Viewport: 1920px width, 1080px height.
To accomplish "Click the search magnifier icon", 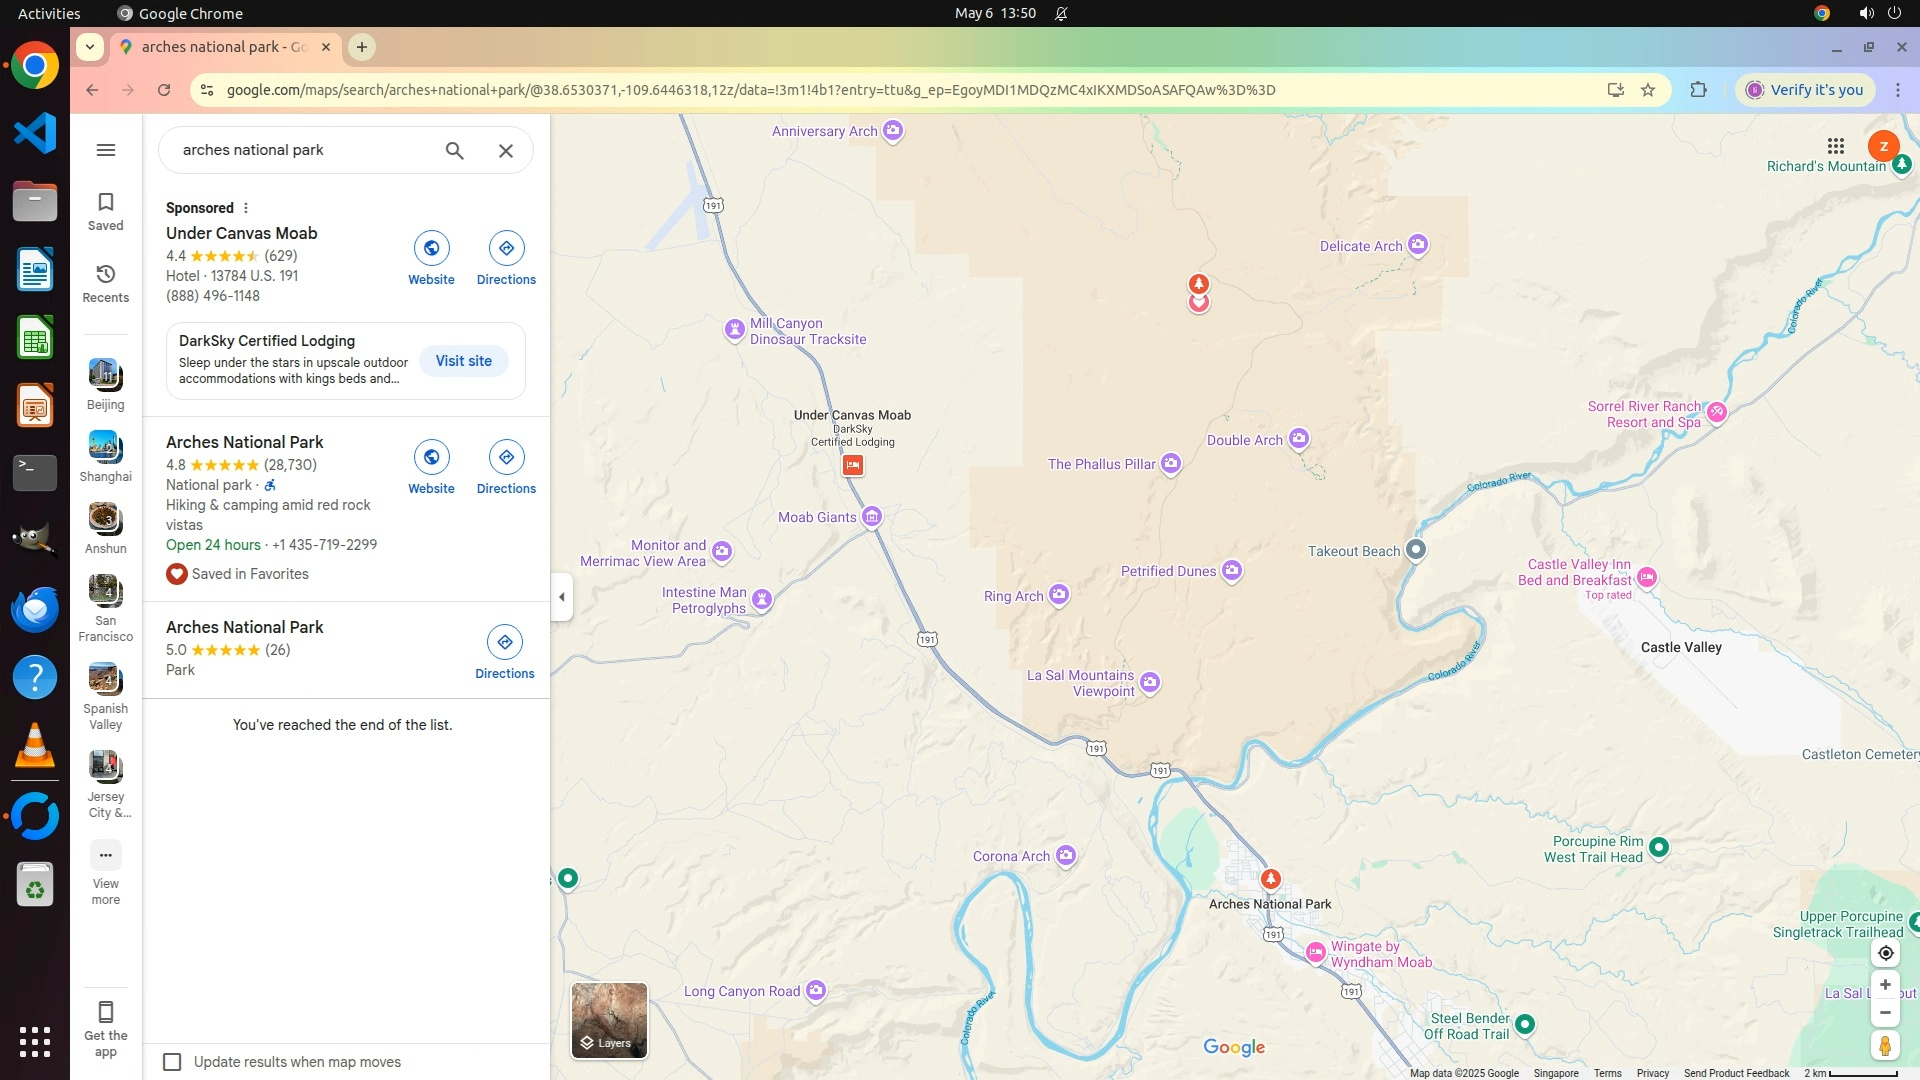I will (x=454, y=151).
